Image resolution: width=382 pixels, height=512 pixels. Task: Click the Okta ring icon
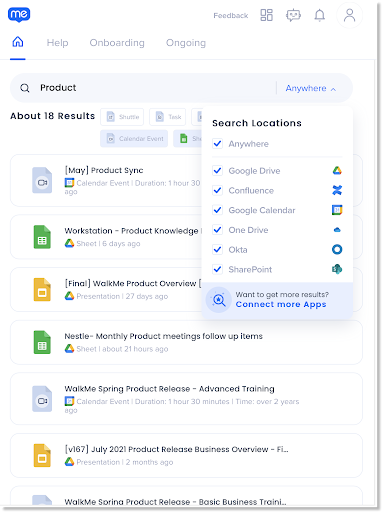[x=337, y=249]
